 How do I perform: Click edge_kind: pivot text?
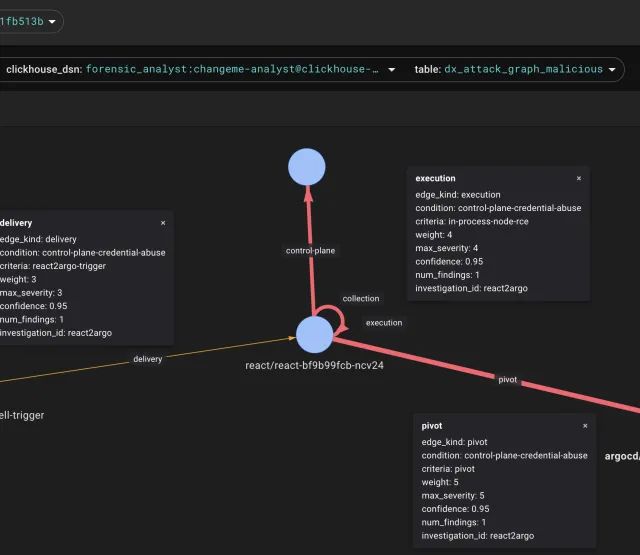(x=455, y=442)
